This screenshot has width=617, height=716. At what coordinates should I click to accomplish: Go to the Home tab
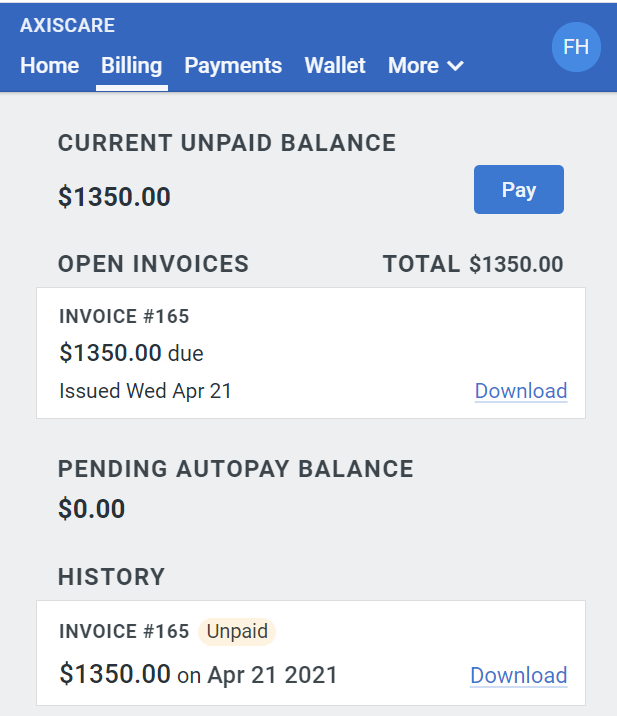(x=49, y=65)
